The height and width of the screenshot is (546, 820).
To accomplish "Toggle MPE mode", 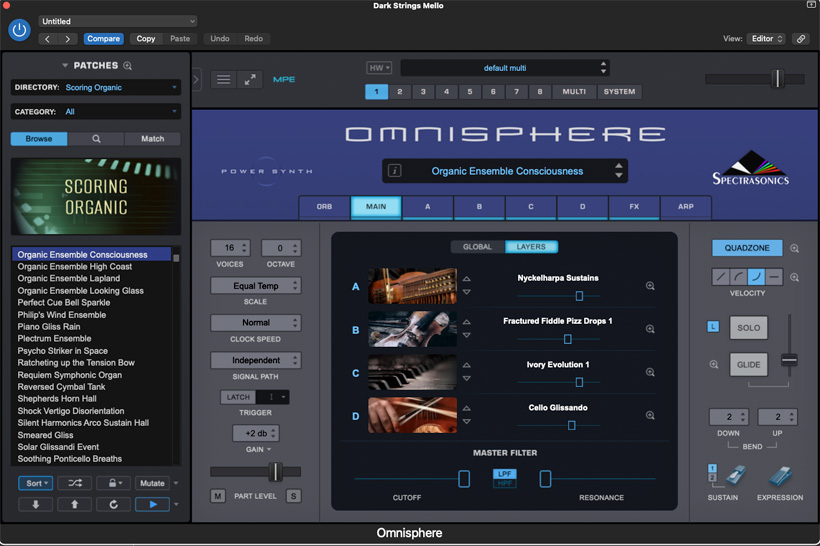I will click(284, 79).
